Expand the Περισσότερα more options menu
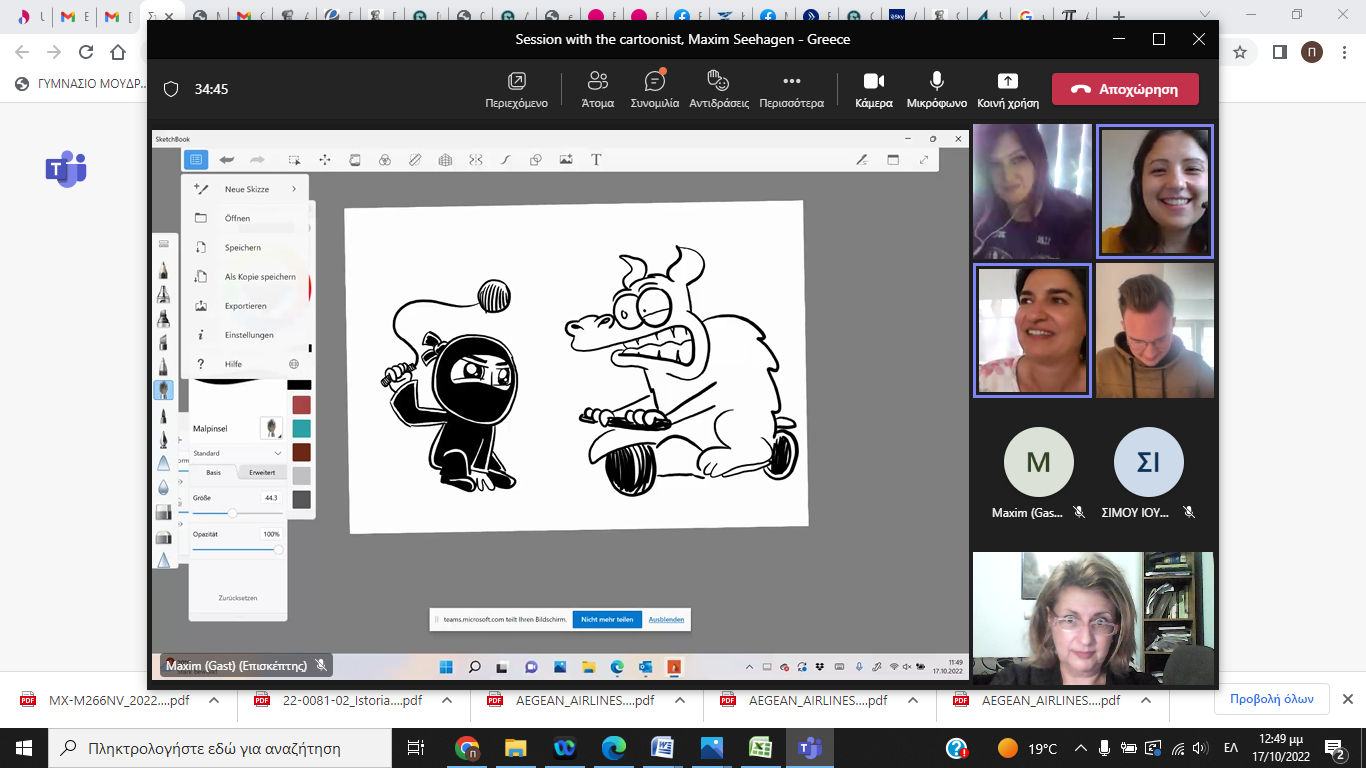Viewport: 1366px width, 768px height. coord(791,89)
